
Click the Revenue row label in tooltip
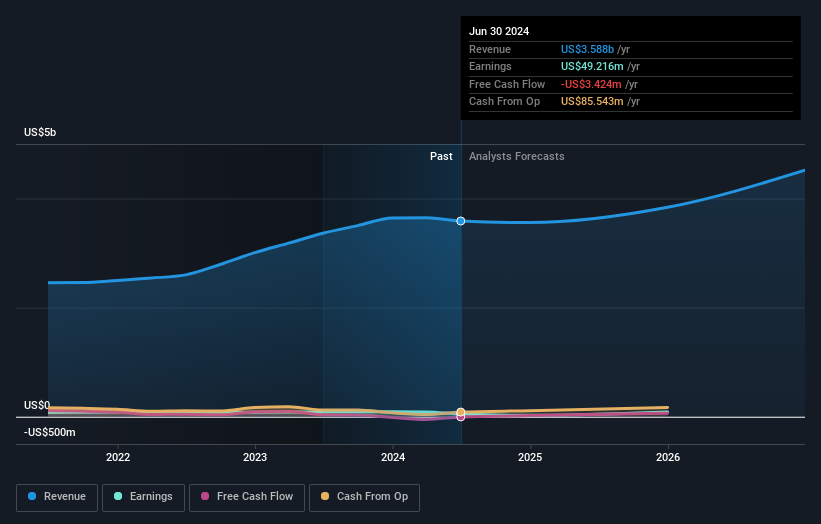(490, 49)
